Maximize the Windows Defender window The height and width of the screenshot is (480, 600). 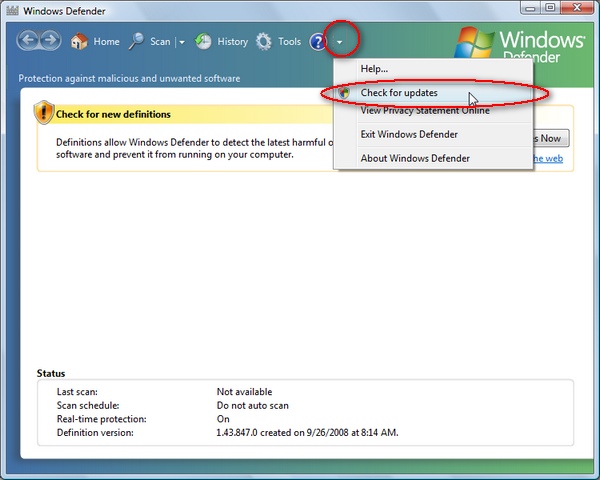click(x=550, y=8)
